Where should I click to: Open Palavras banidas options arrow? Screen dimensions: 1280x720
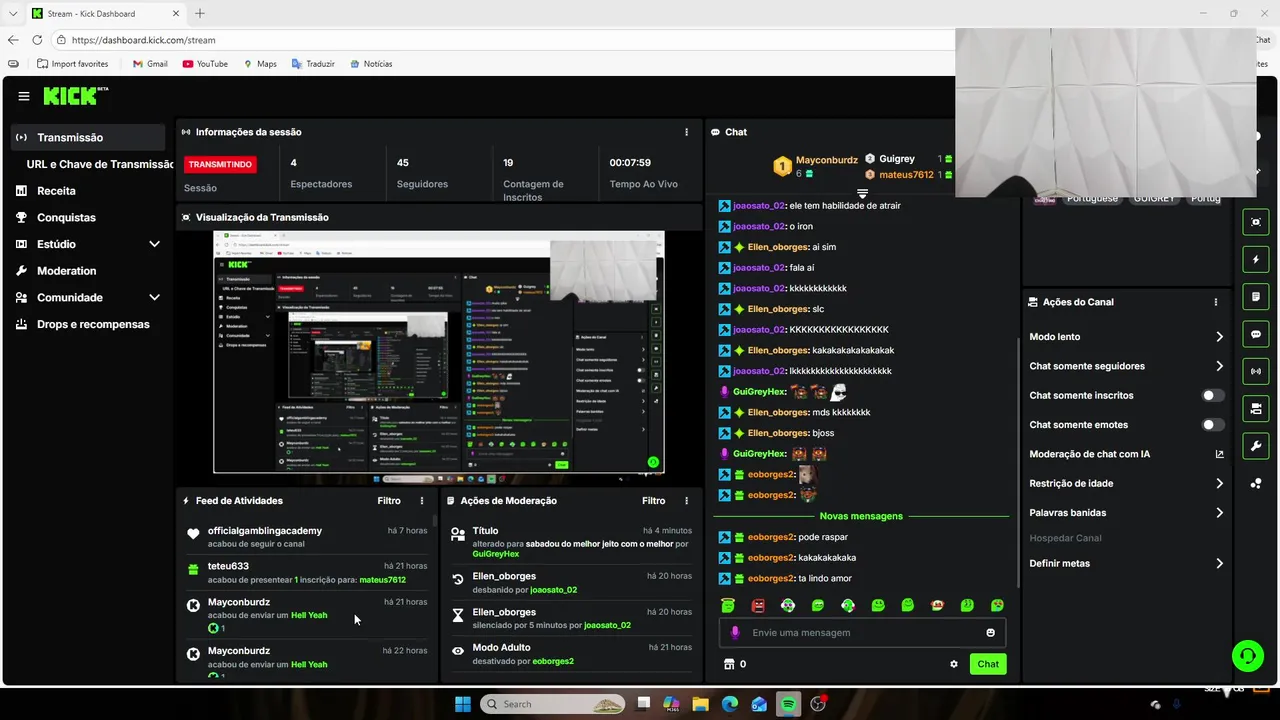[x=1219, y=513]
